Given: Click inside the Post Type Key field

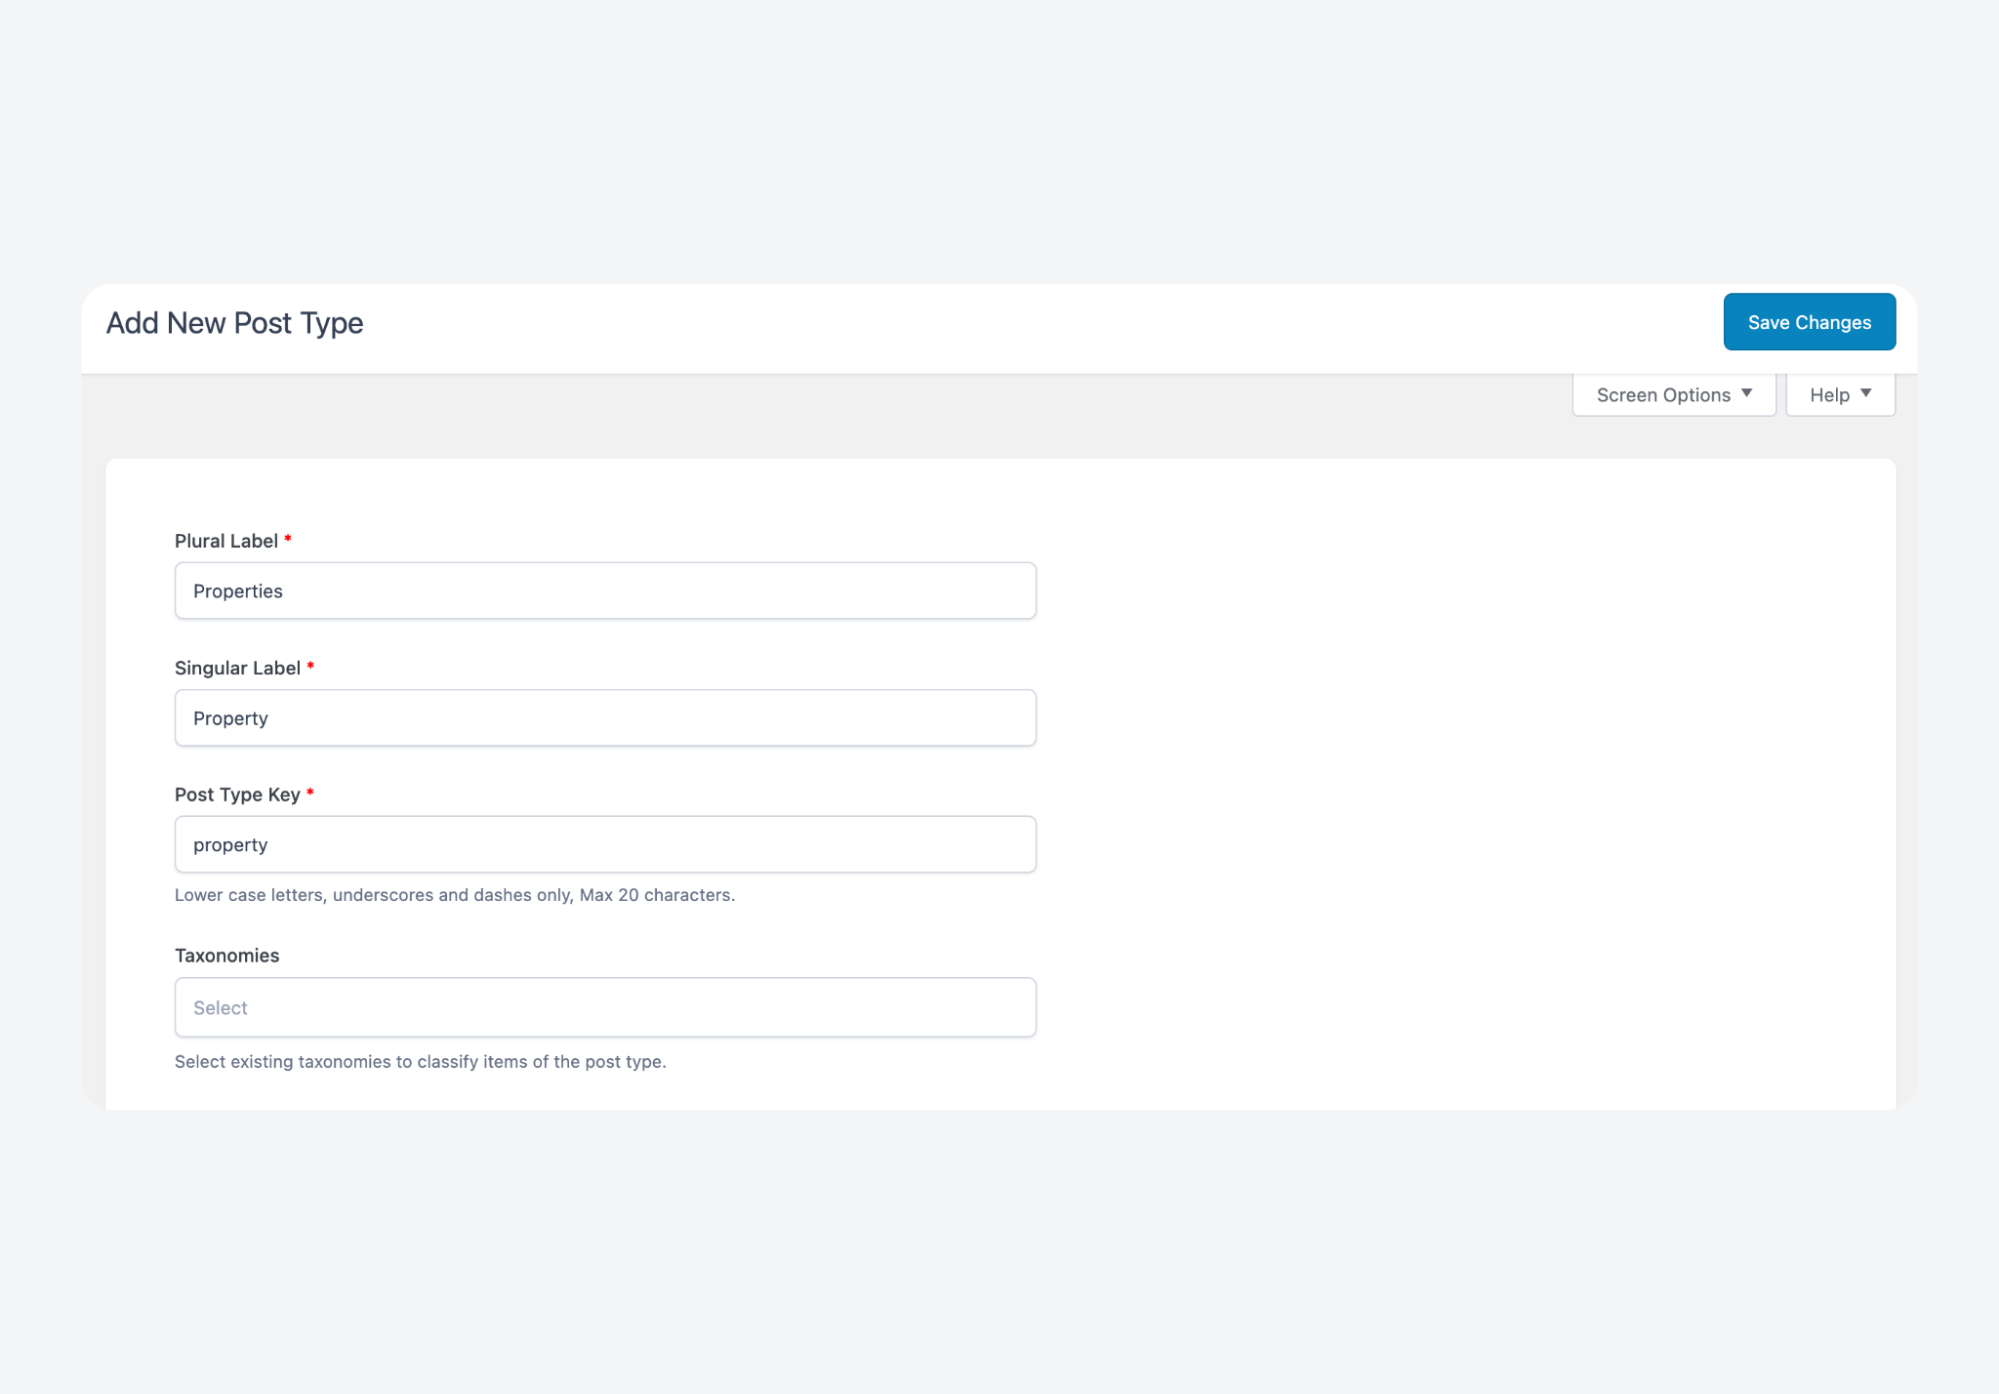Looking at the screenshot, I should pos(605,844).
